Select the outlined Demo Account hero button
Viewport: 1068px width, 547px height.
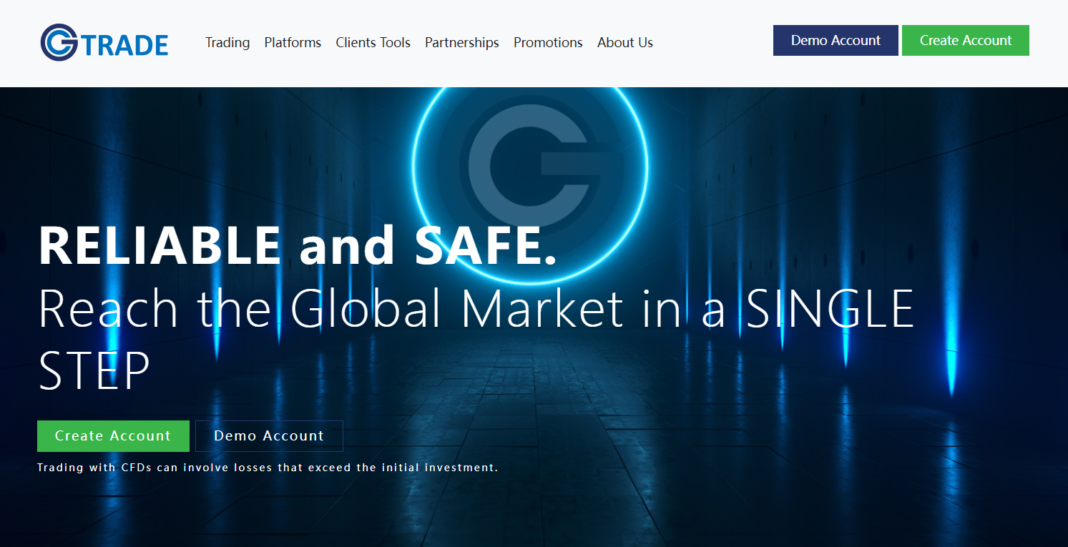click(x=268, y=436)
